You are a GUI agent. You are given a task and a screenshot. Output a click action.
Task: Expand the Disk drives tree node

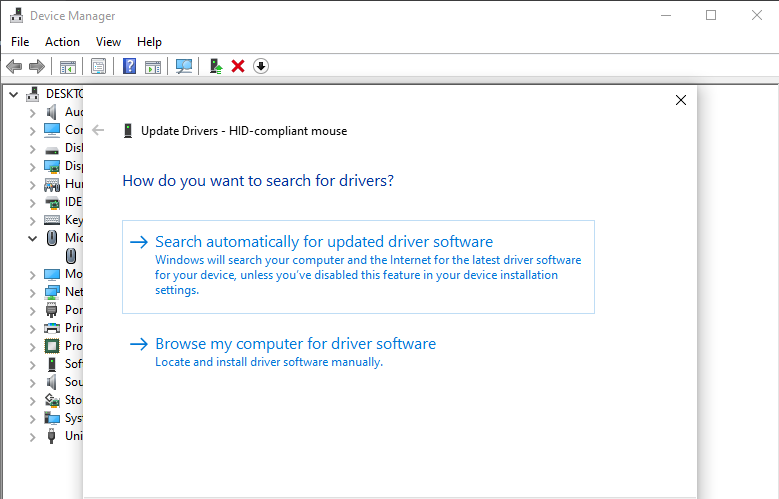click(32, 149)
